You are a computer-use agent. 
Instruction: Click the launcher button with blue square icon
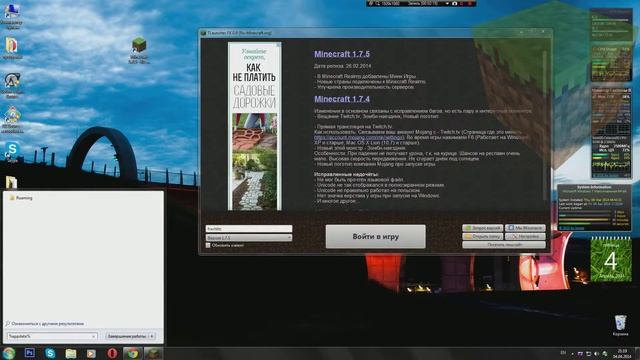click(x=525, y=228)
